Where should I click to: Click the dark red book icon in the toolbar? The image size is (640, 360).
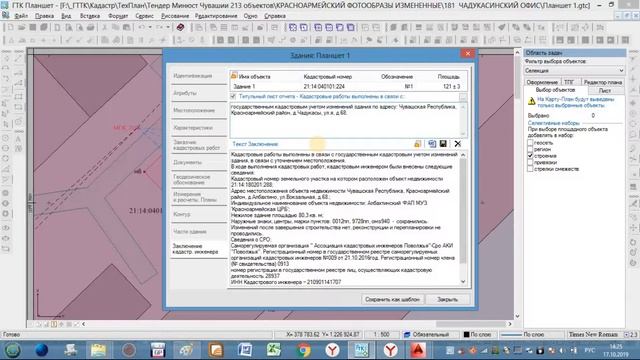180,27
